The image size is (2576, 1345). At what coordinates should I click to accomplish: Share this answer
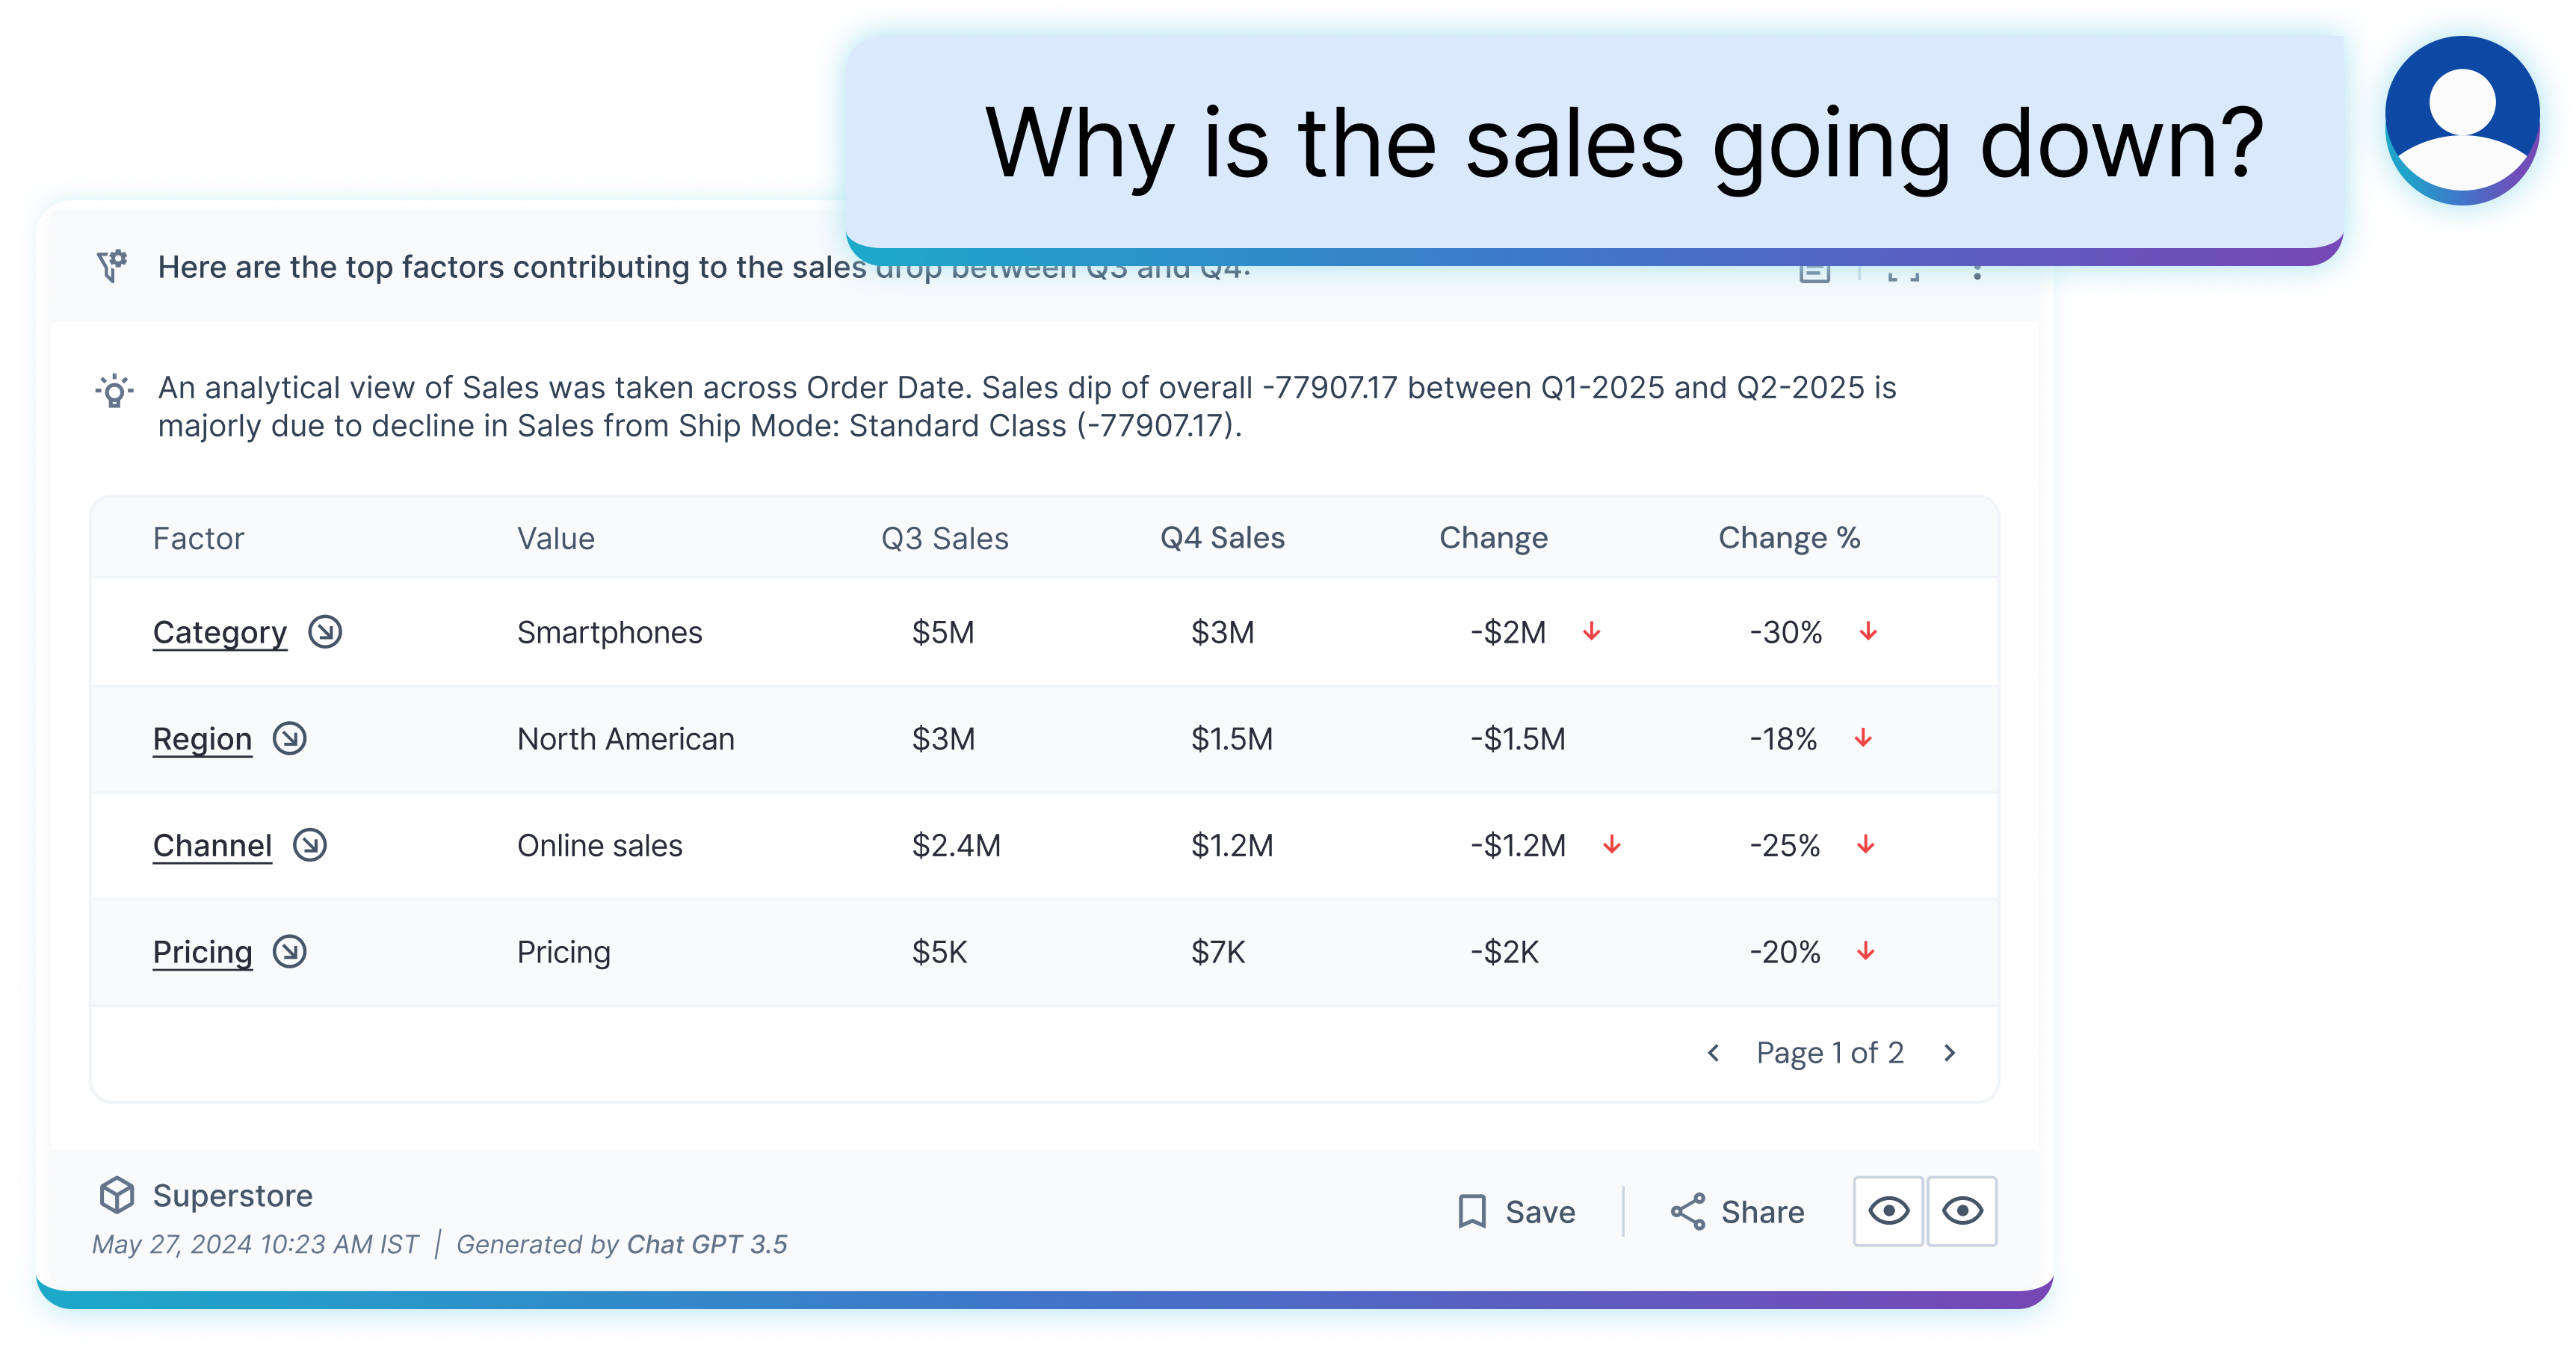[1738, 1211]
